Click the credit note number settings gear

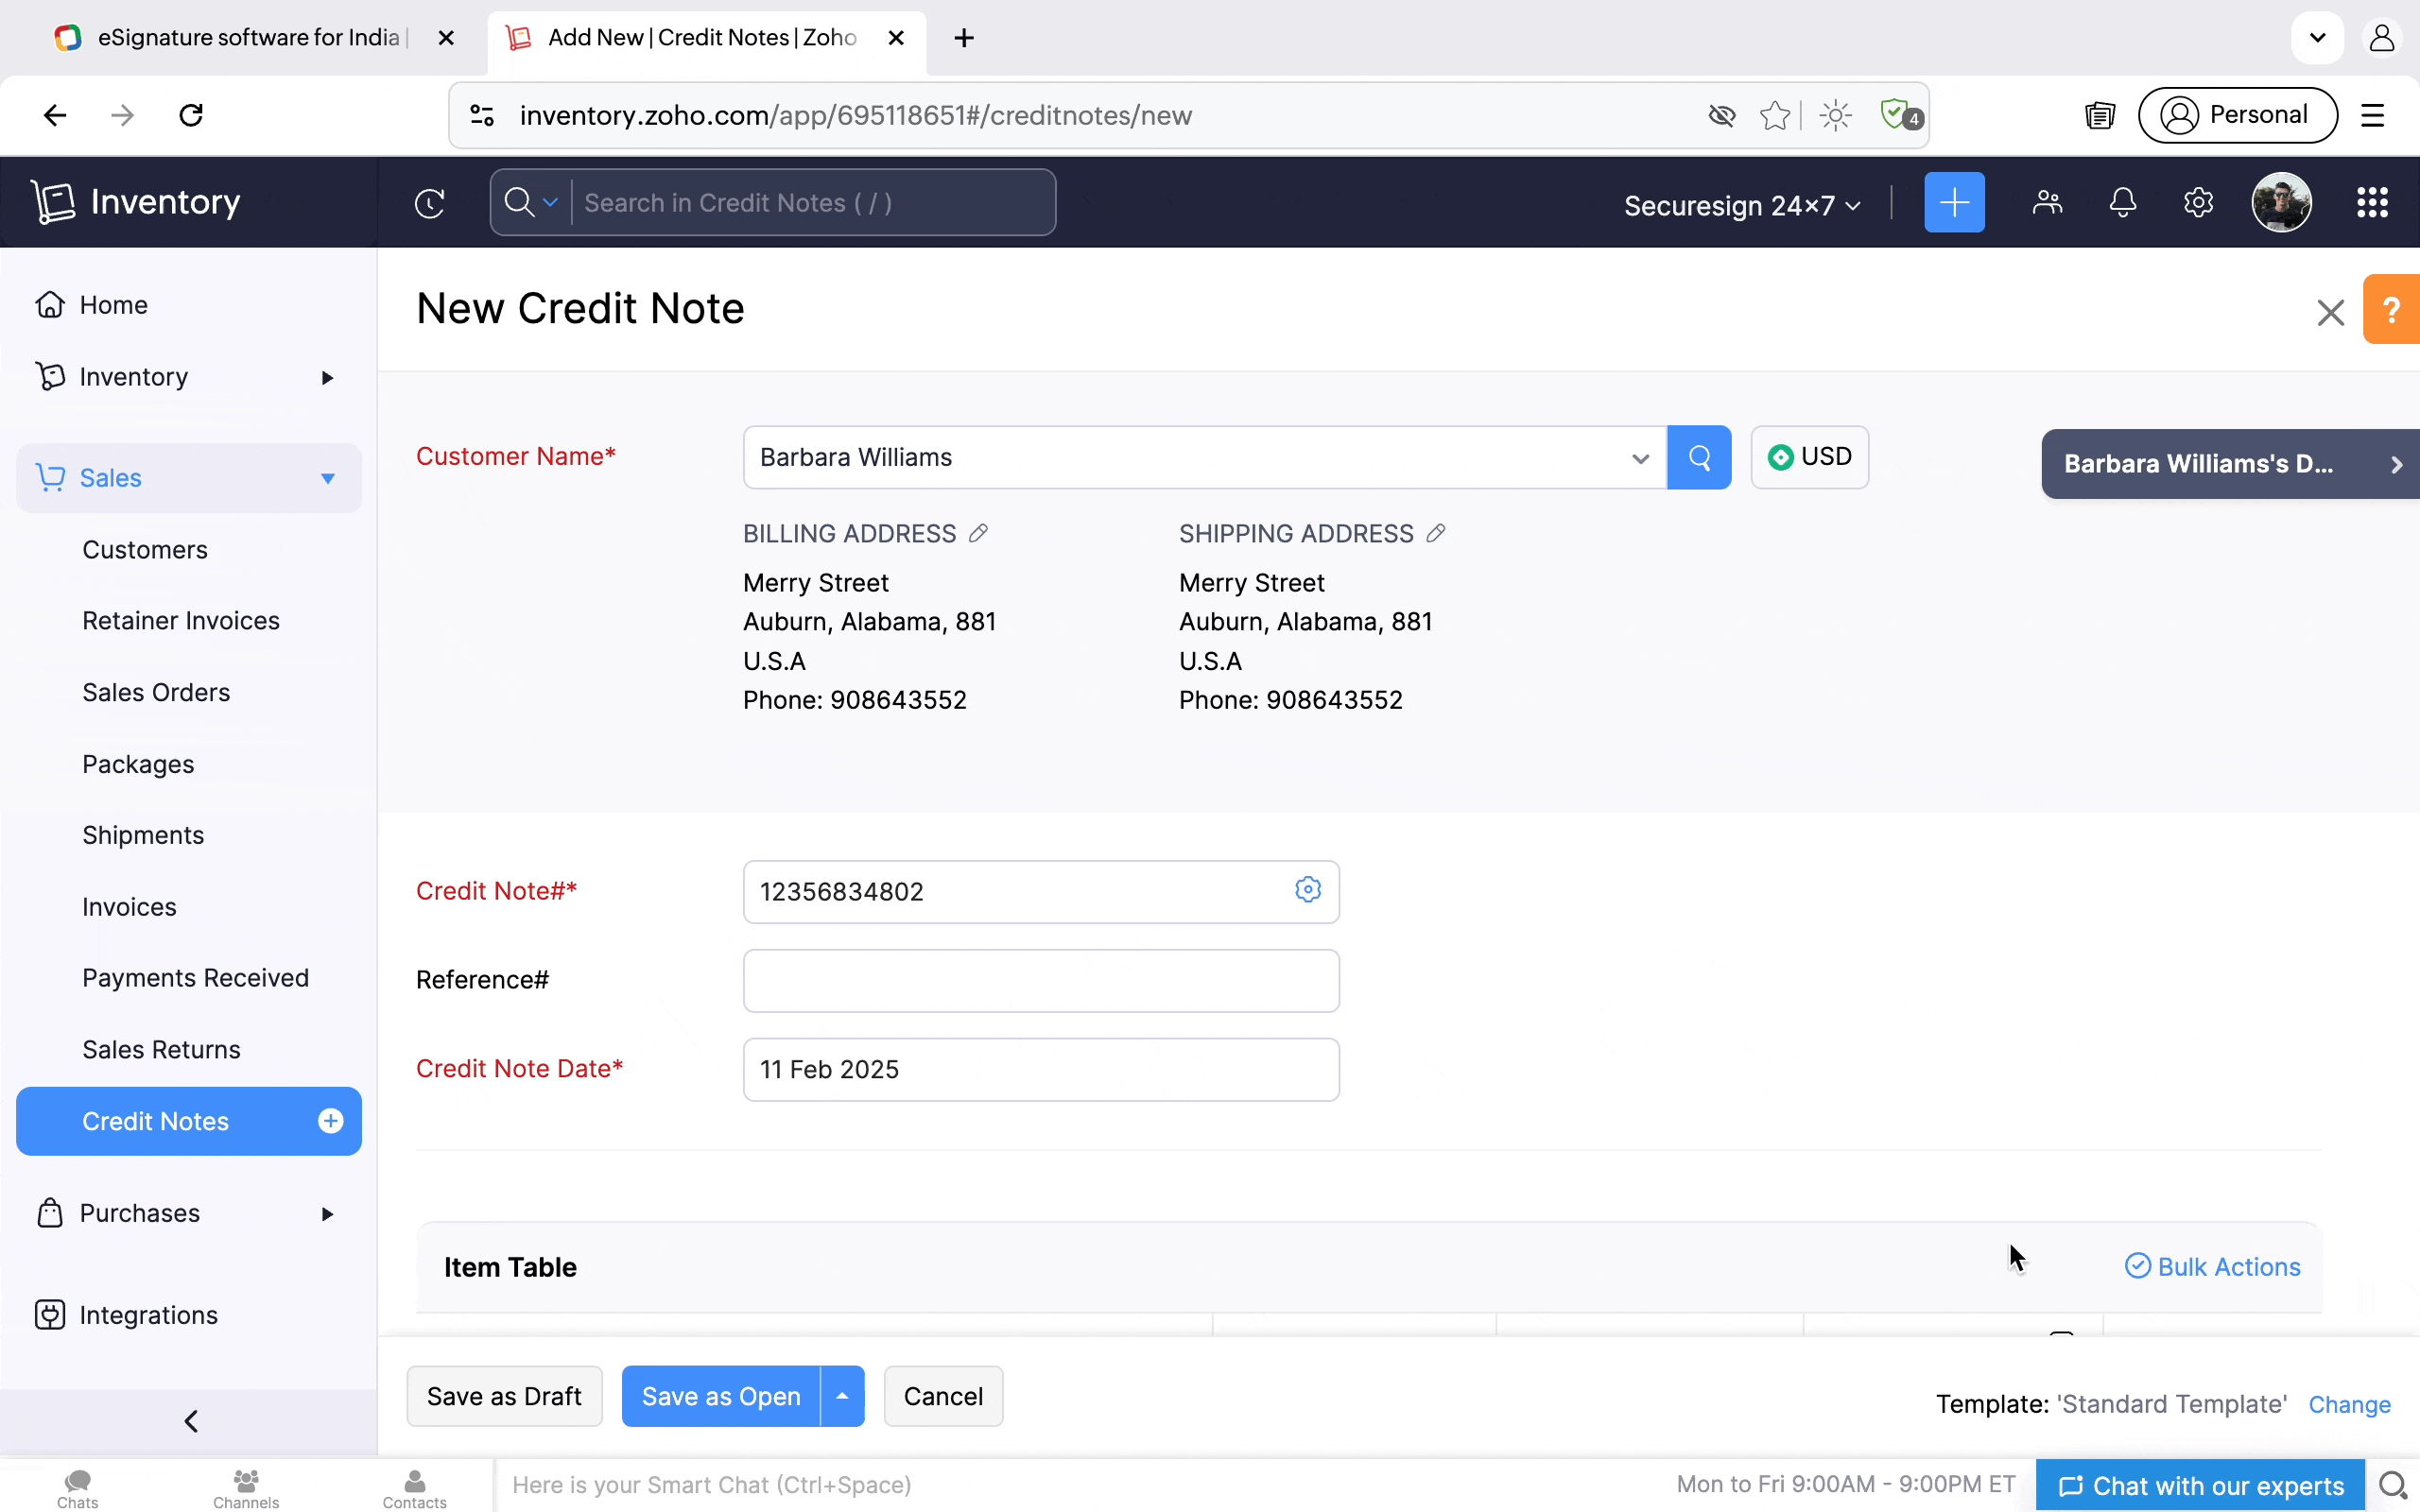pyautogui.click(x=1307, y=889)
